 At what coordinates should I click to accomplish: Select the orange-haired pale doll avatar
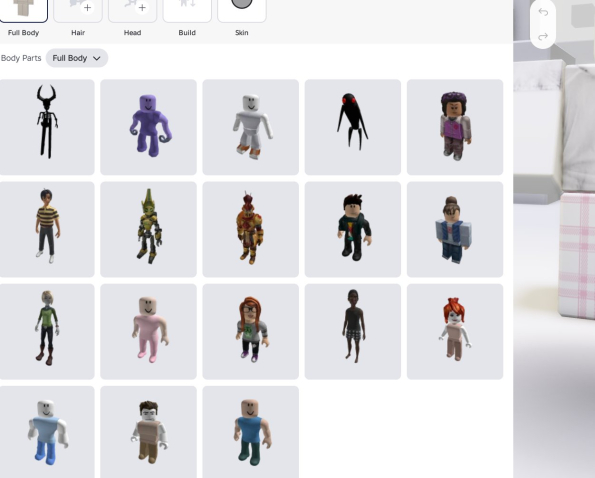(x=455, y=332)
